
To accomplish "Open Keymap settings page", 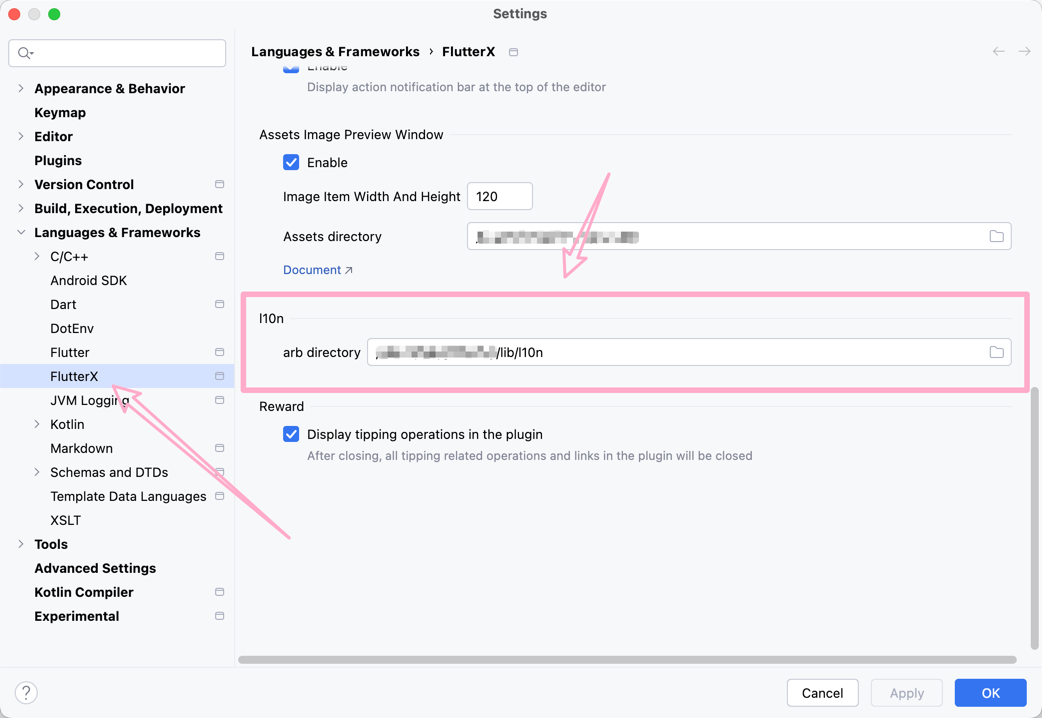I will click(x=60, y=112).
